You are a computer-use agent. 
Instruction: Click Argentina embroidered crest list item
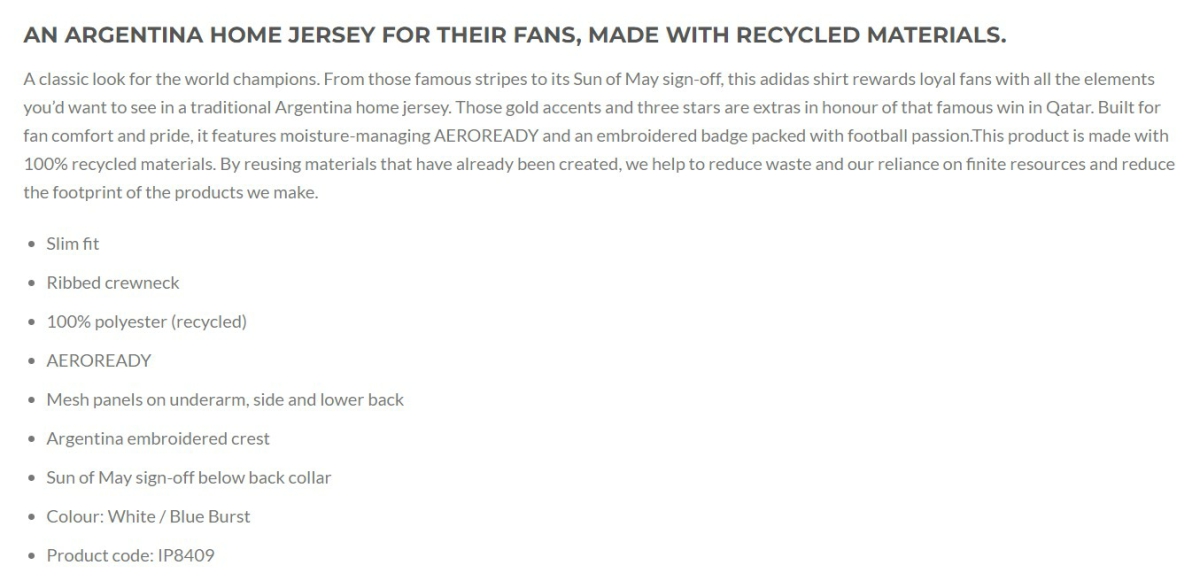click(x=158, y=439)
